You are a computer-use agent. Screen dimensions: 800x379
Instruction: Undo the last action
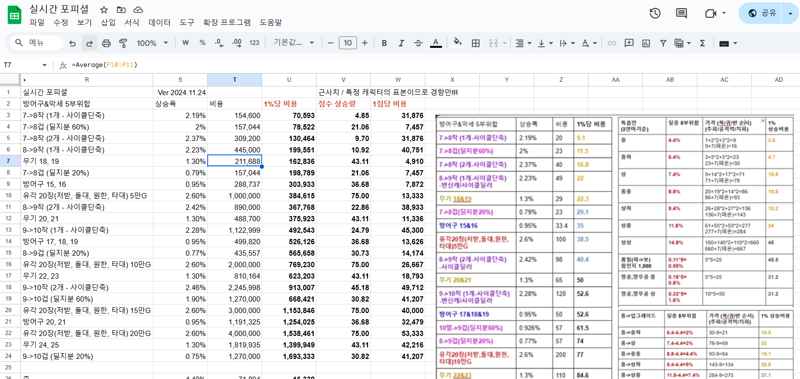click(x=72, y=43)
